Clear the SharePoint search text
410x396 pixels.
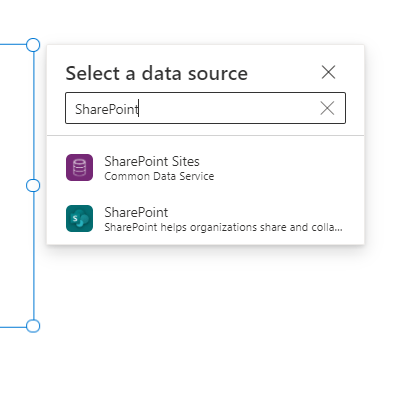327,108
